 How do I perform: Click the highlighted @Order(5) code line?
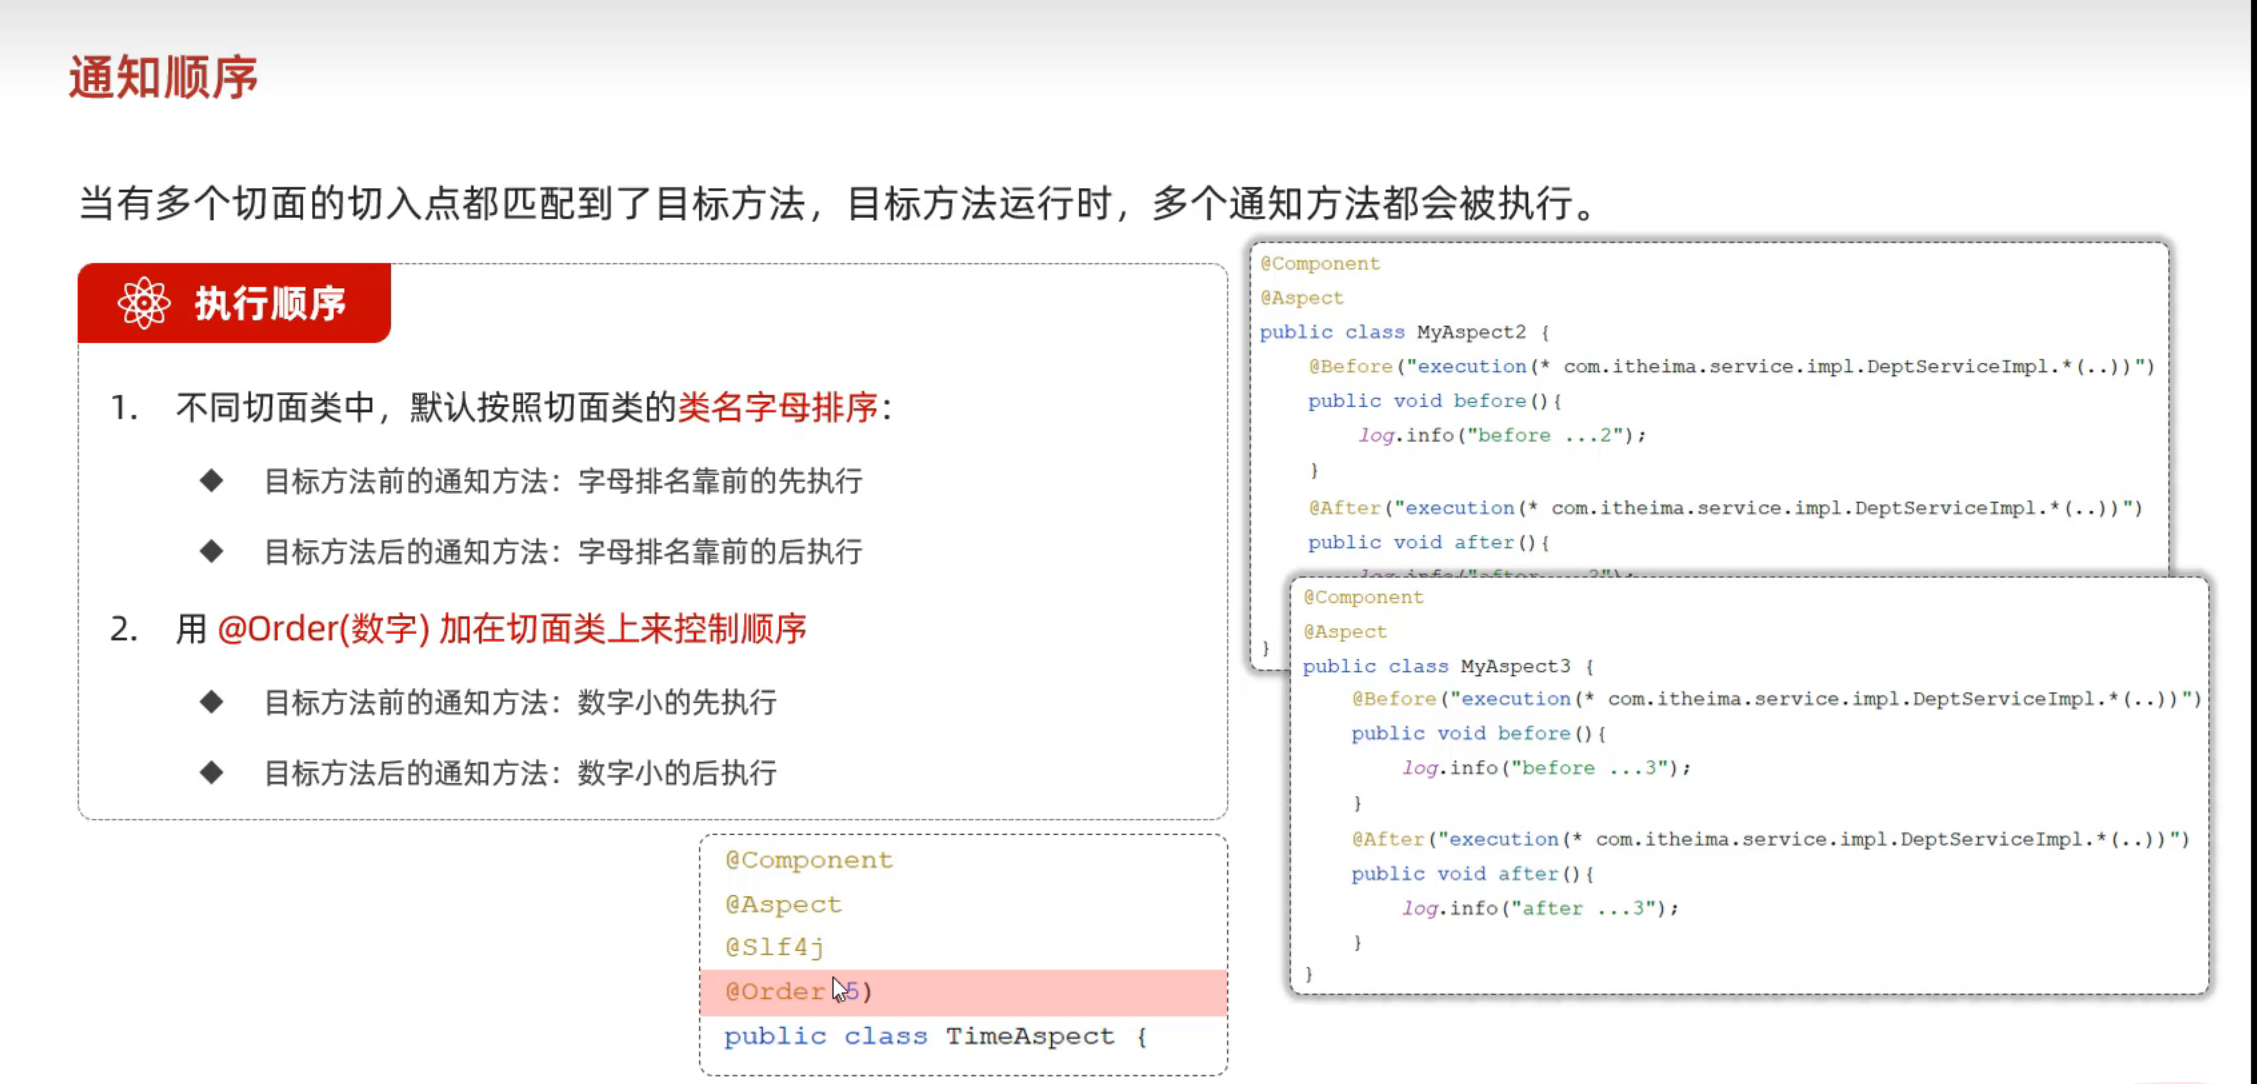[x=797, y=992]
